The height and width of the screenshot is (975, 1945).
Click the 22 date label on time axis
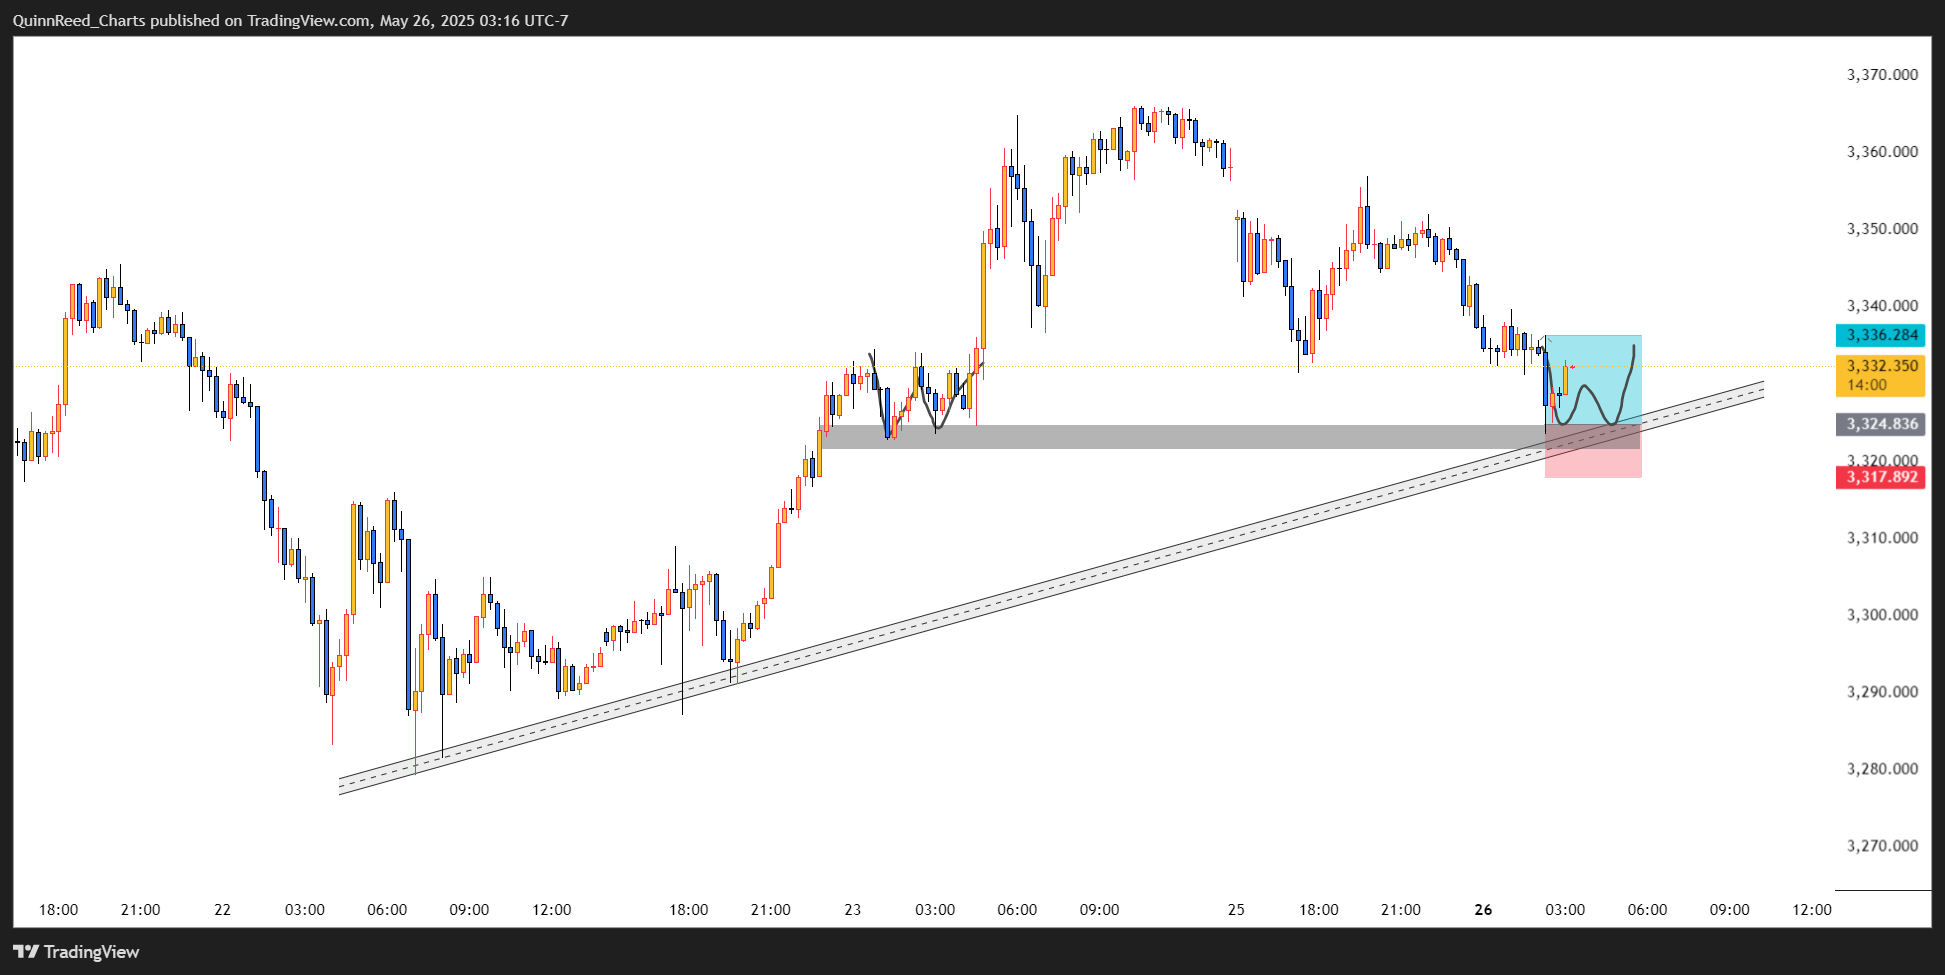(x=222, y=910)
